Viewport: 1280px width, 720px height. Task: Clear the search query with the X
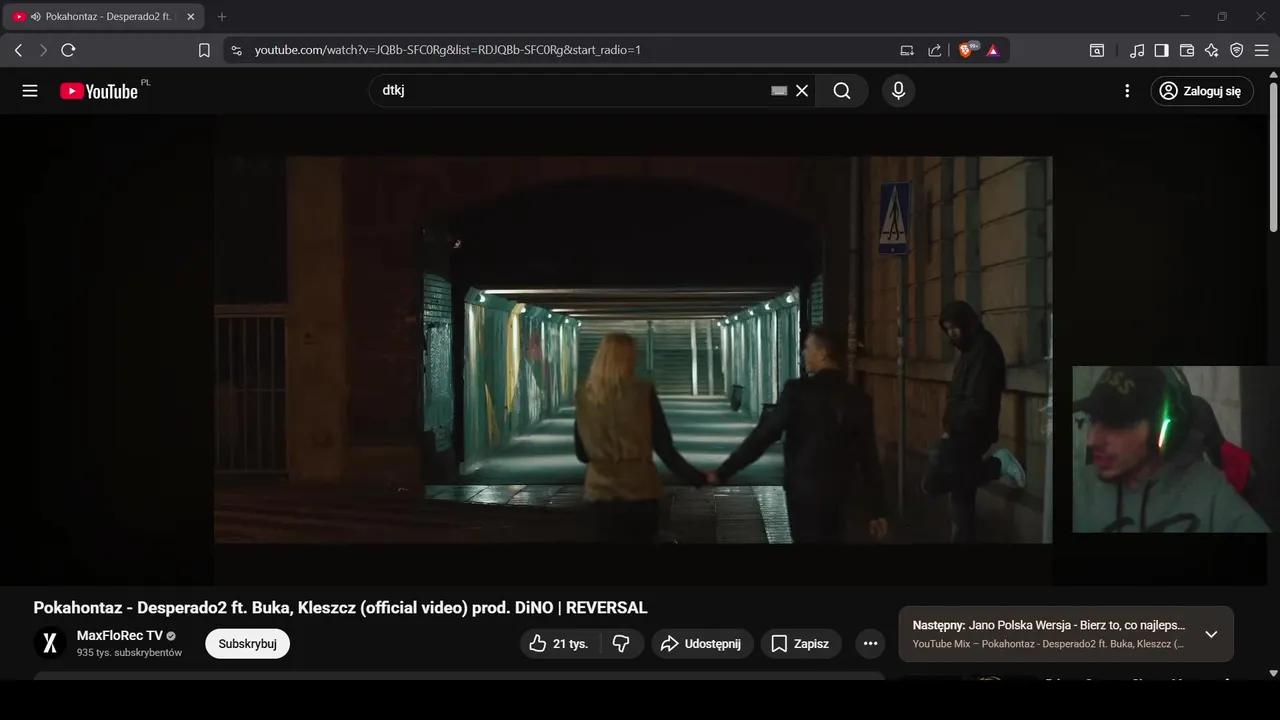(802, 91)
